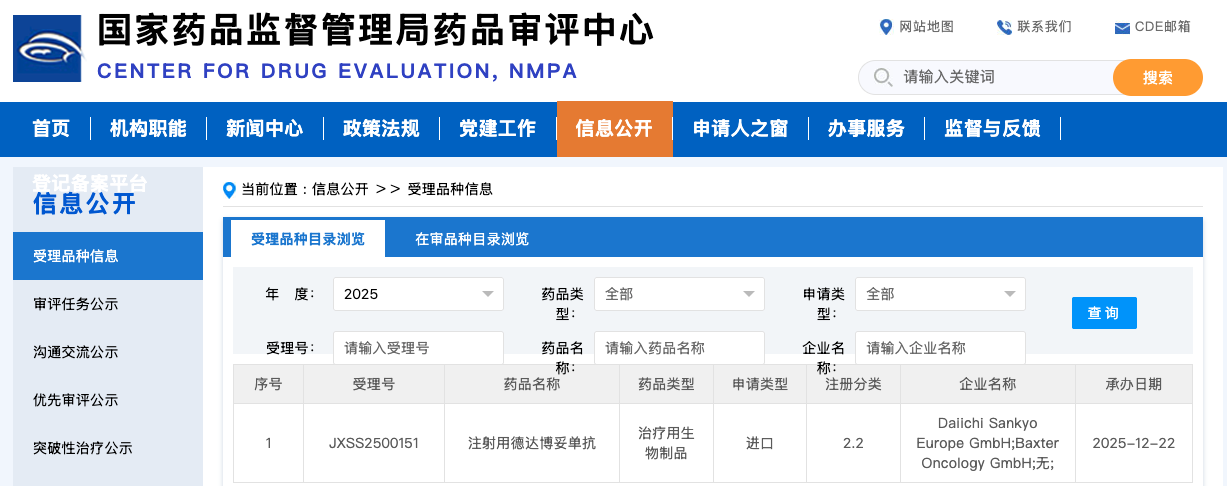Go to 优先审评公示 sidebar item
Viewport: 1227px width, 486px height.
pyautogui.click(x=76, y=400)
